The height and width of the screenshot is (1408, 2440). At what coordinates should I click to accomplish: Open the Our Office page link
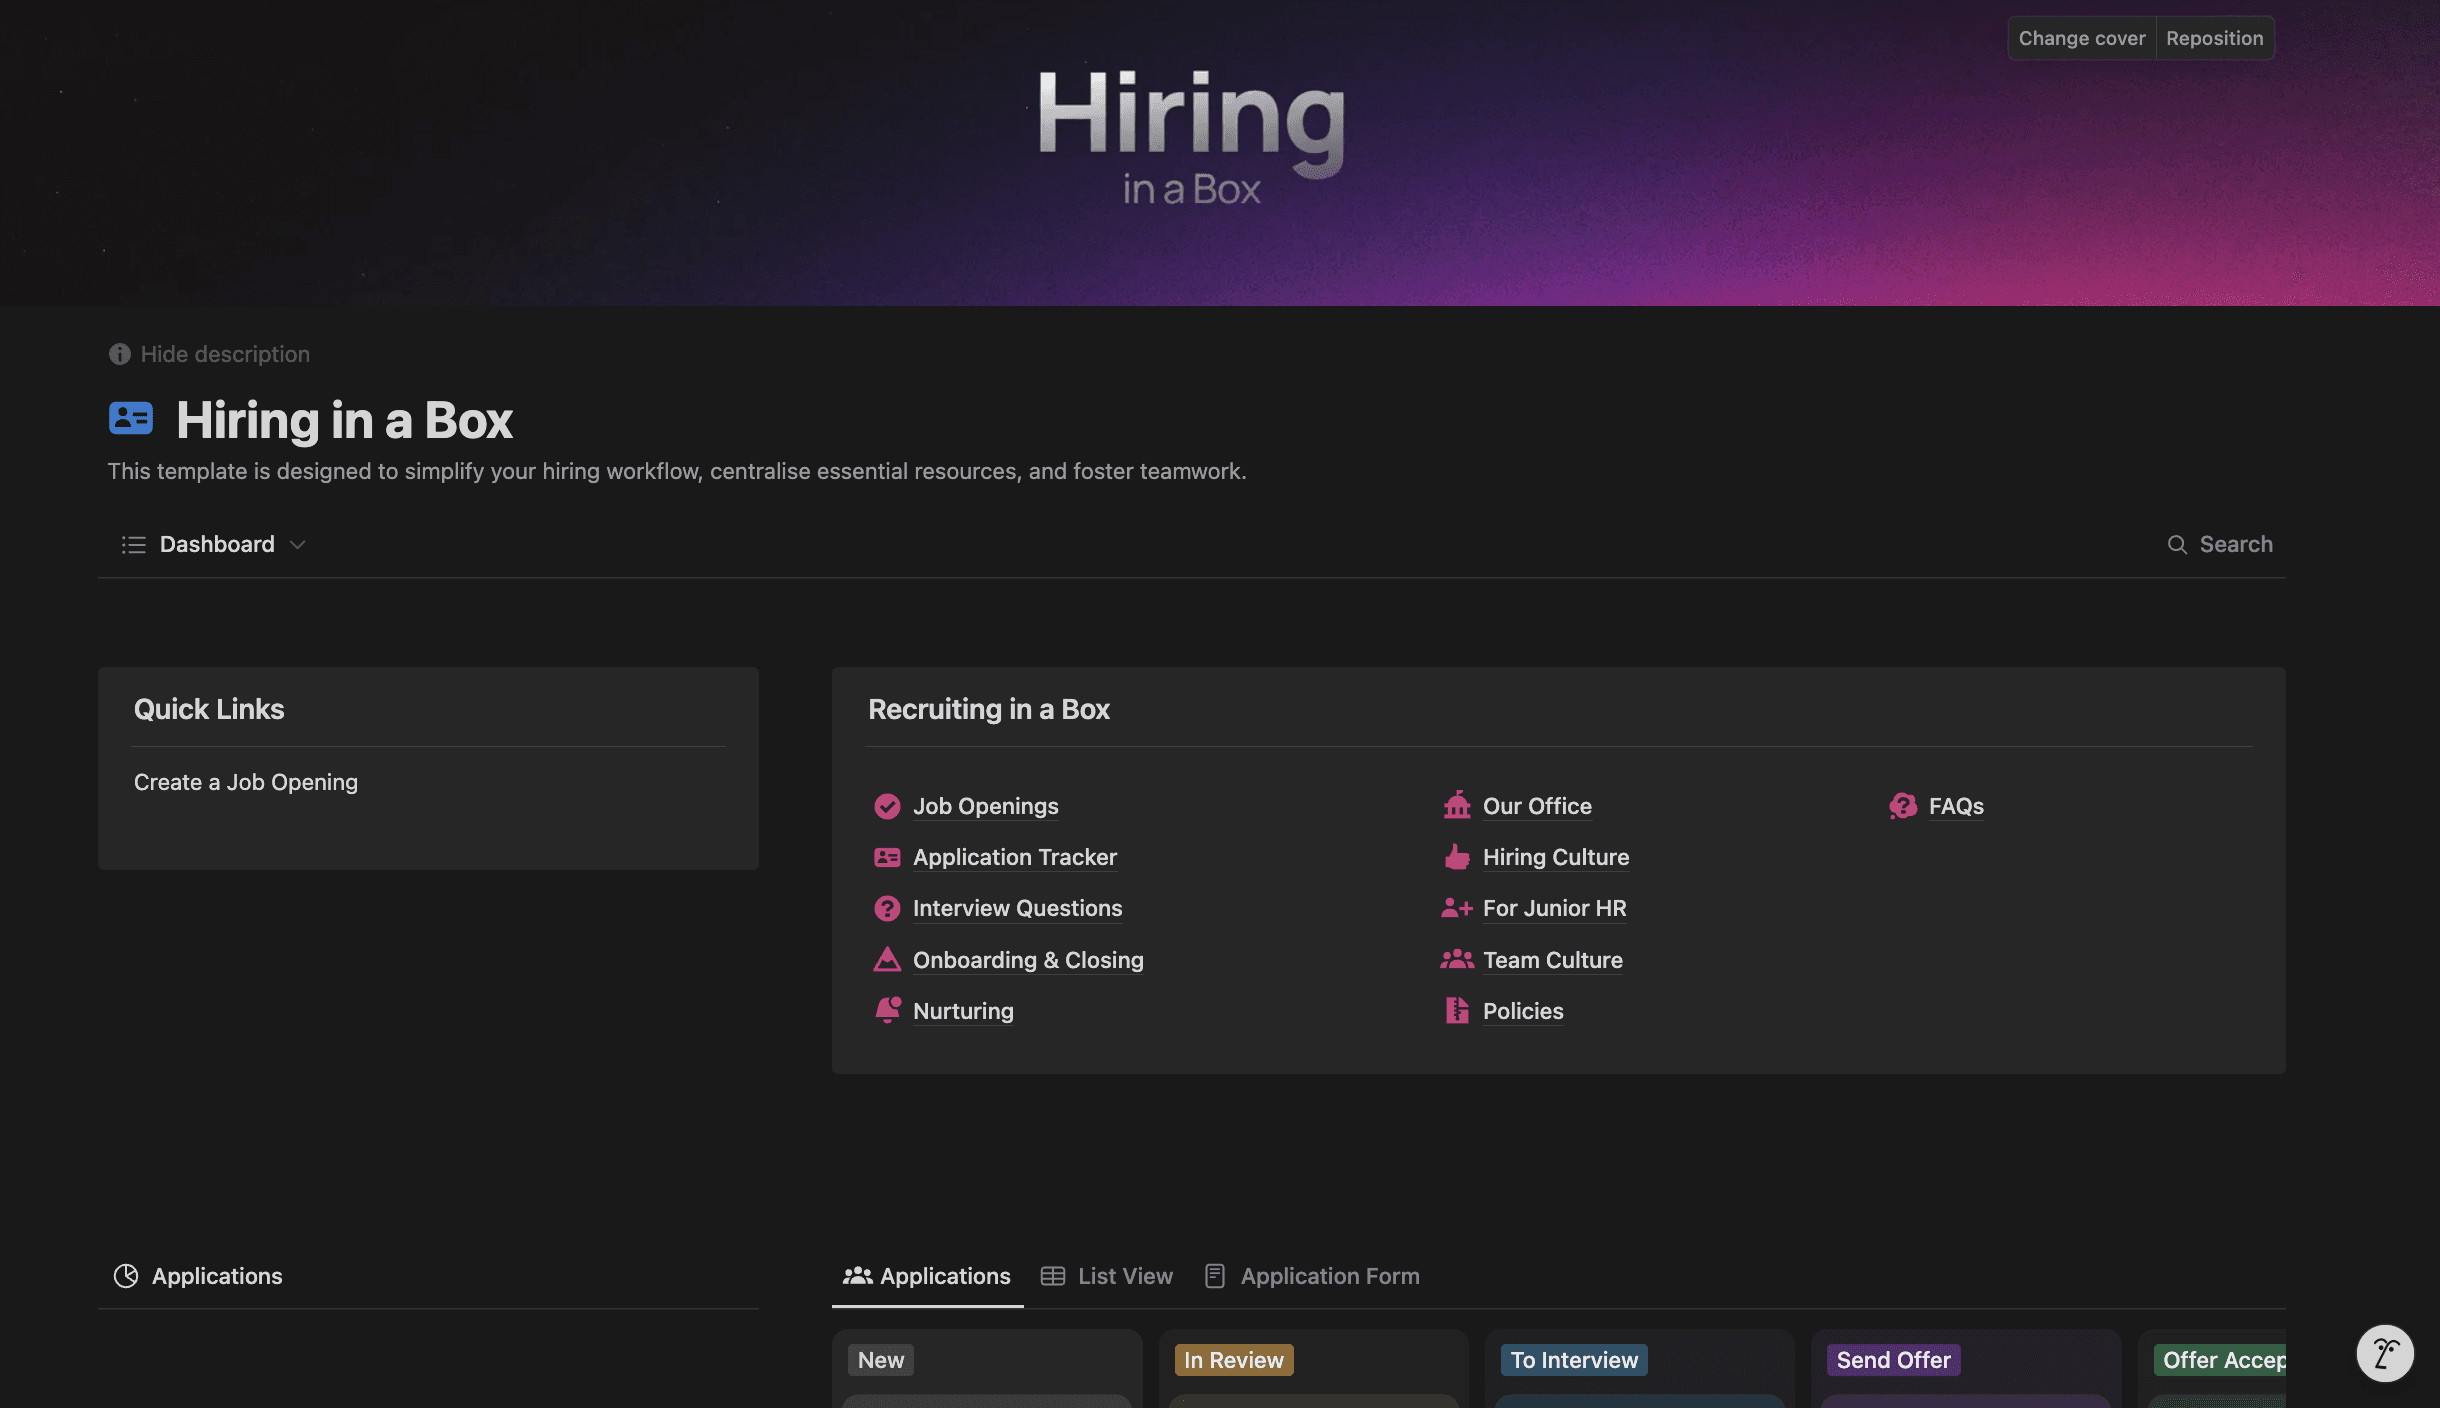click(1537, 806)
